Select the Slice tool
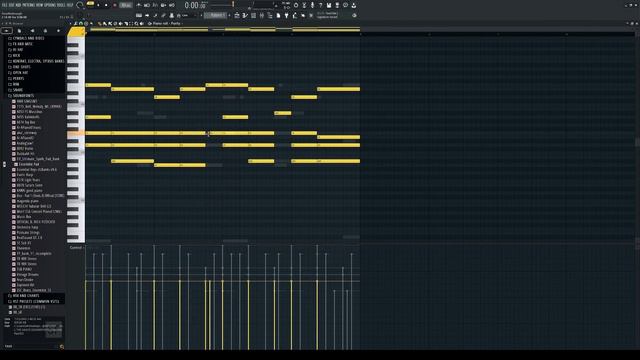Viewport: 640px width, 360px height. pyautogui.click(x=126, y=24)
